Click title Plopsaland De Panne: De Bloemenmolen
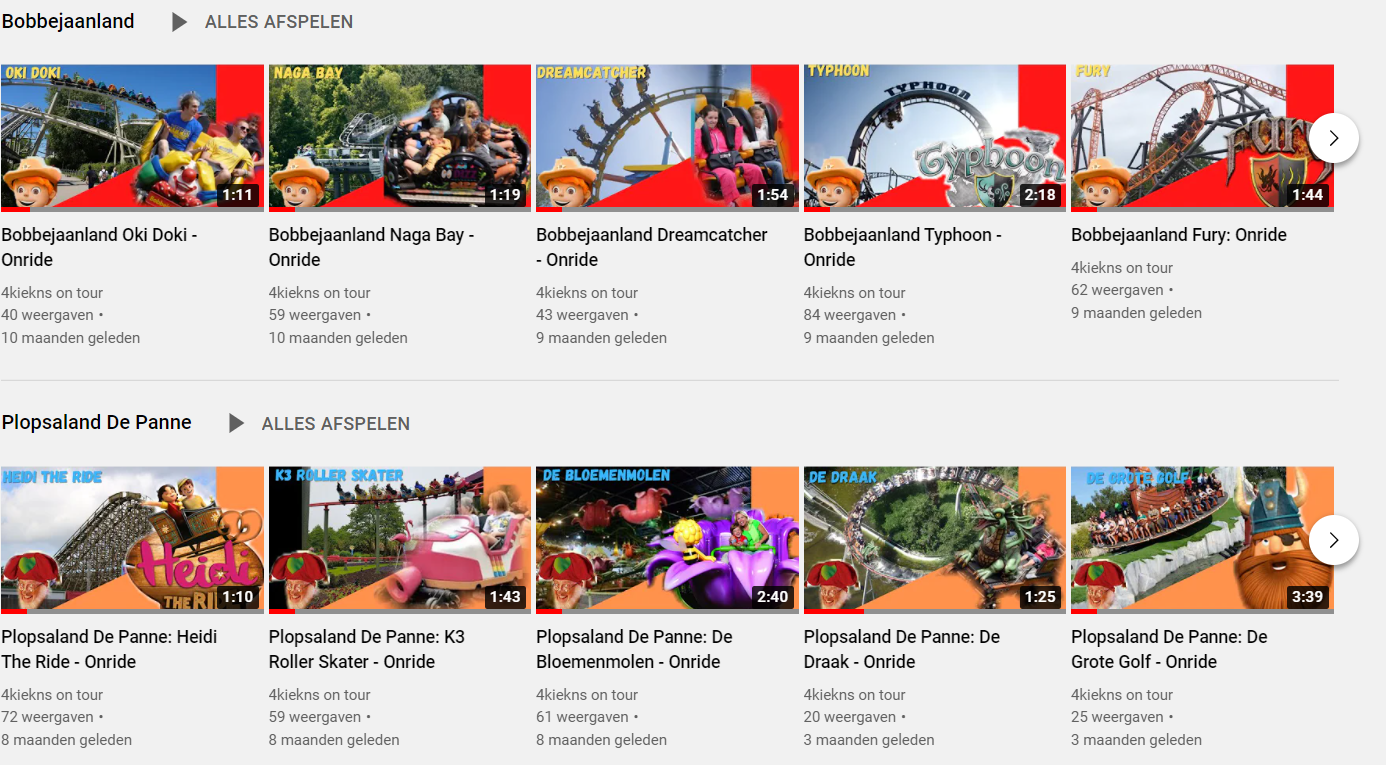 635,649
